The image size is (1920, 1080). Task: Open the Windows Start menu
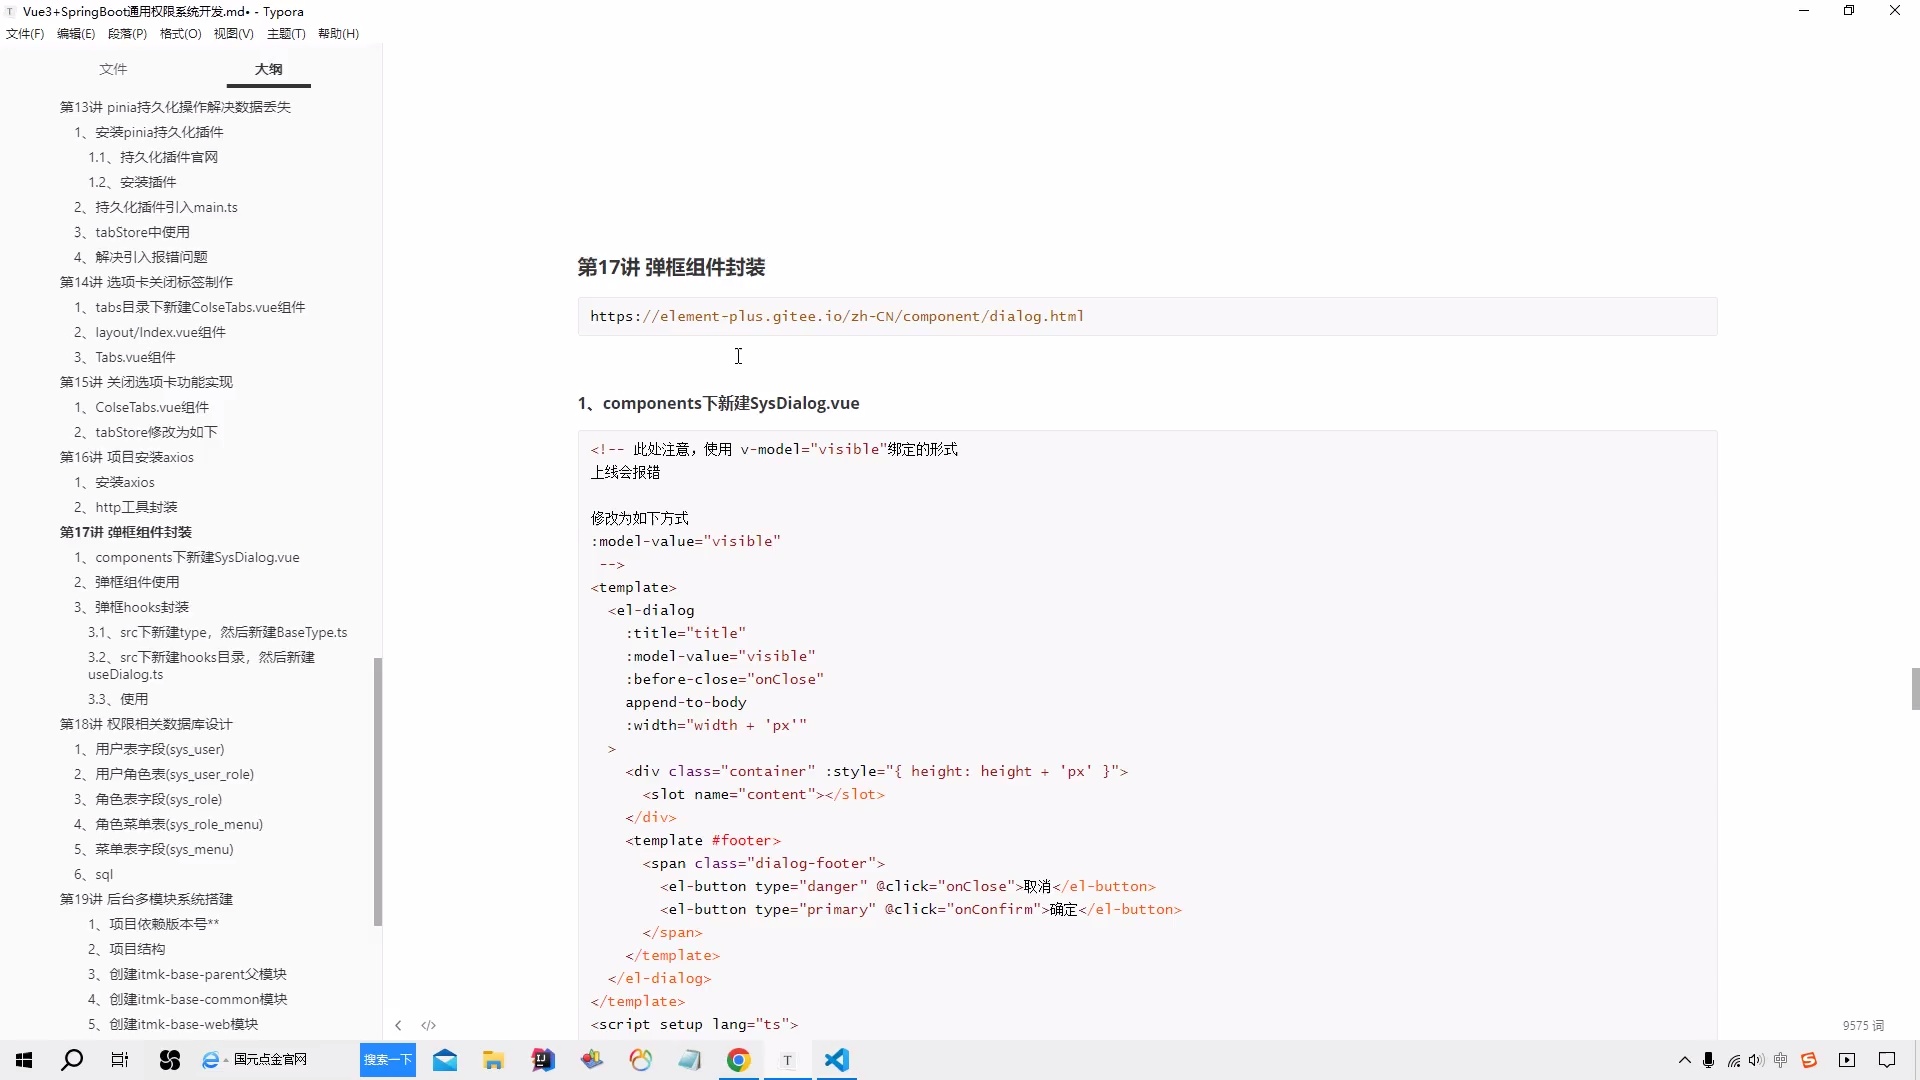22,1060
